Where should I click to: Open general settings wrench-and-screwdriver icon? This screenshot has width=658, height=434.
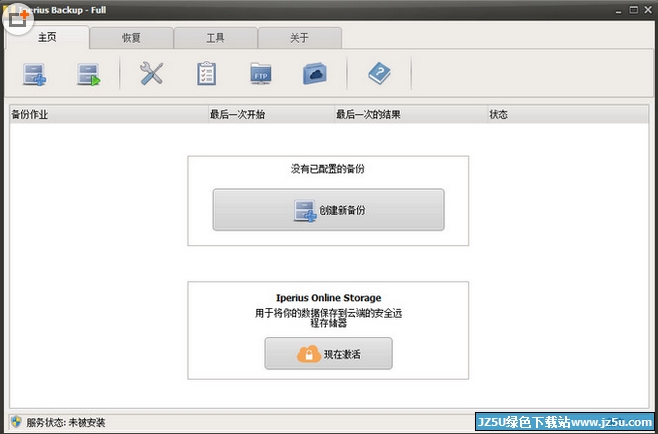(x=151, y=73)
